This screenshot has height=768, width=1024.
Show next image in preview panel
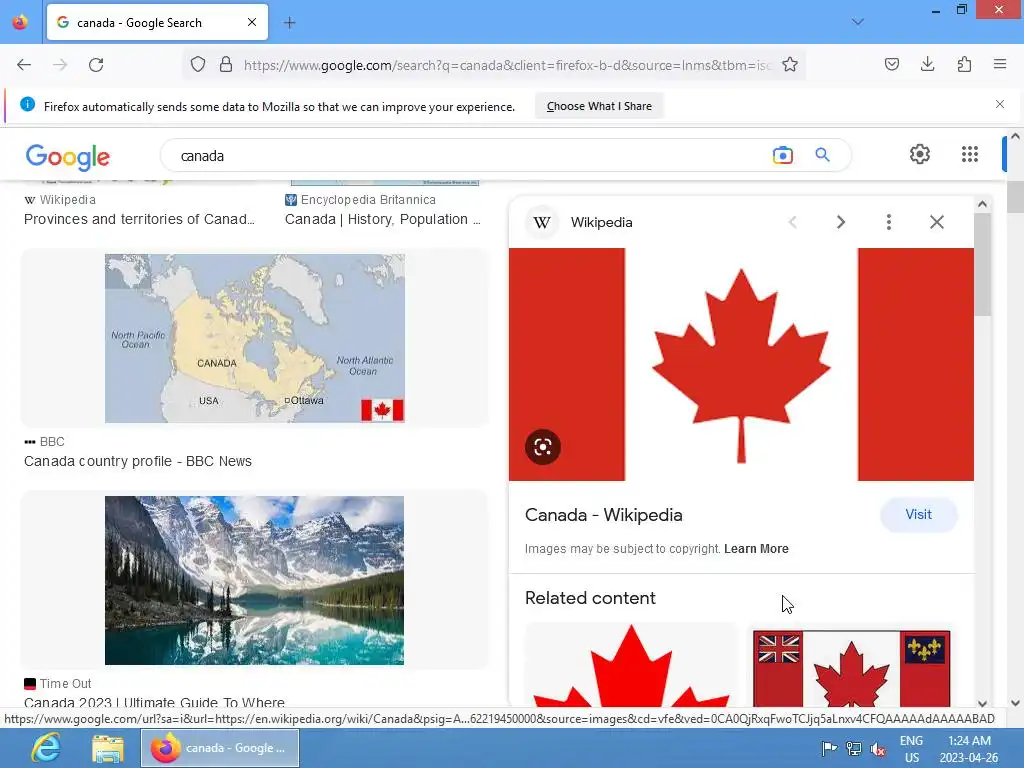click(x=841, y=222)
